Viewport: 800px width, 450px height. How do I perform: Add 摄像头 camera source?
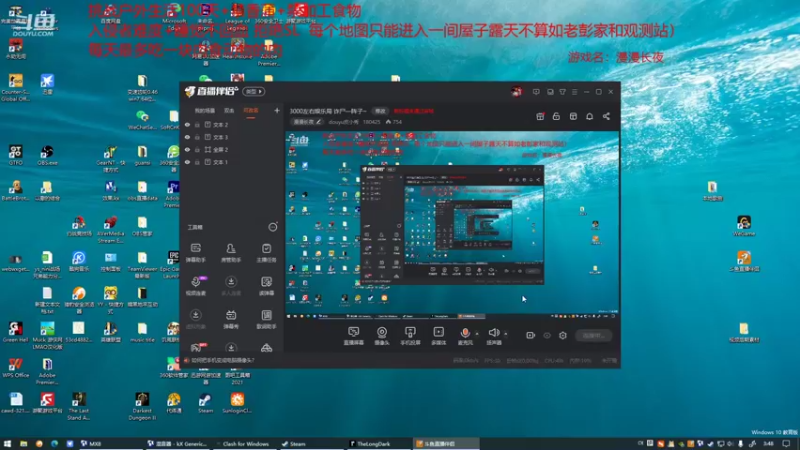point(382,336)
